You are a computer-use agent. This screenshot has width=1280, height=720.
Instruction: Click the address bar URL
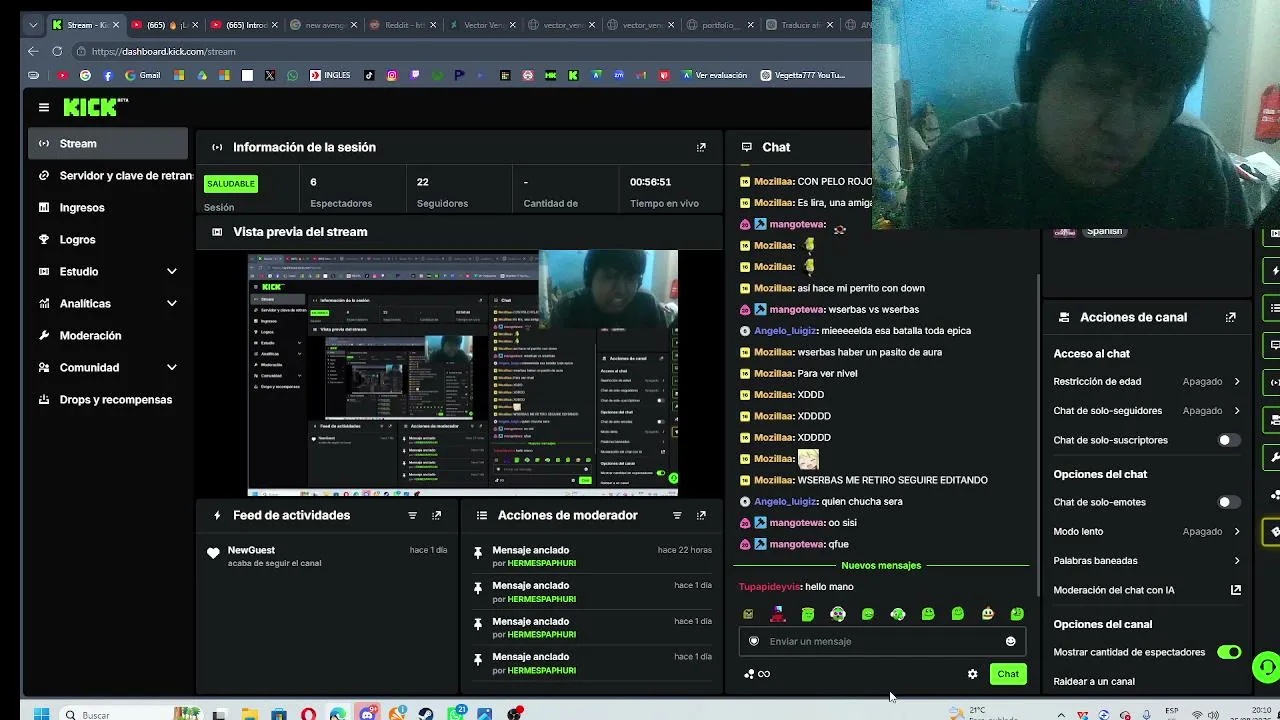(x=164, y=51)
